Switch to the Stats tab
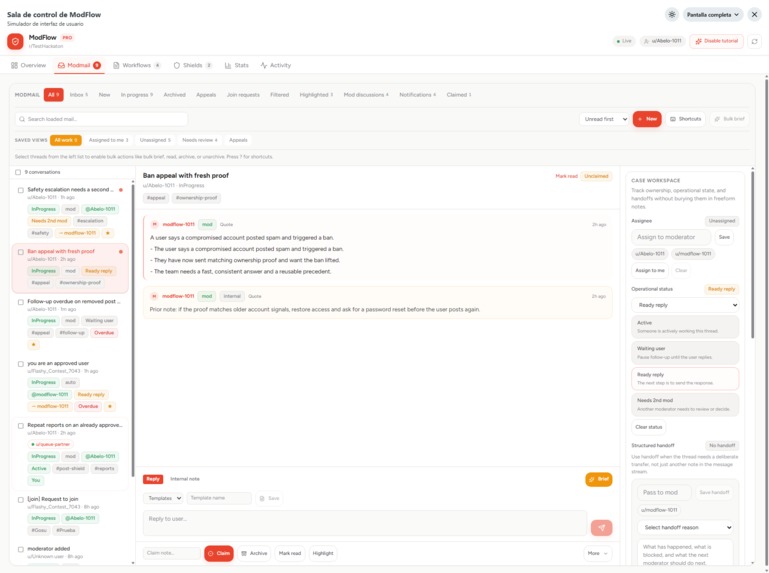769x573 pixels. (236, 65)
